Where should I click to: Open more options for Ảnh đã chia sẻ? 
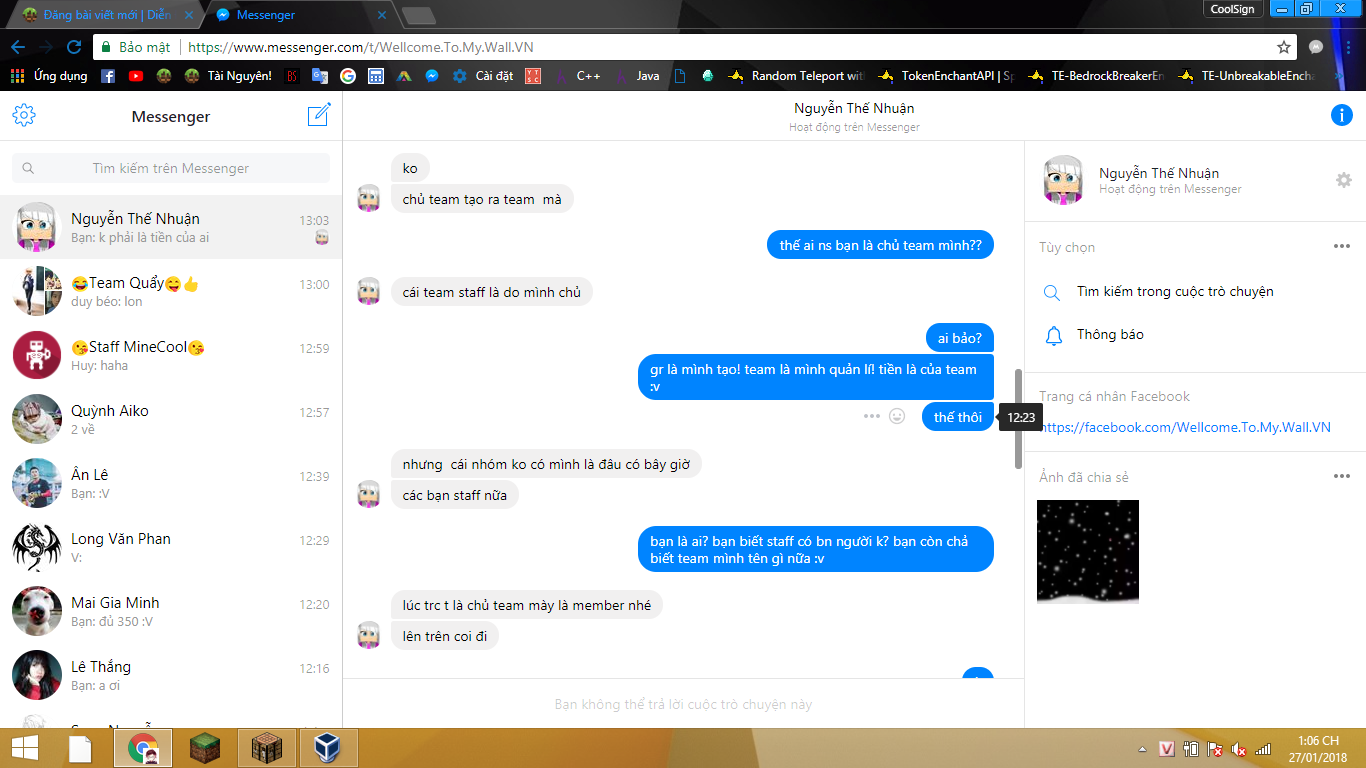coord(1342,477)
